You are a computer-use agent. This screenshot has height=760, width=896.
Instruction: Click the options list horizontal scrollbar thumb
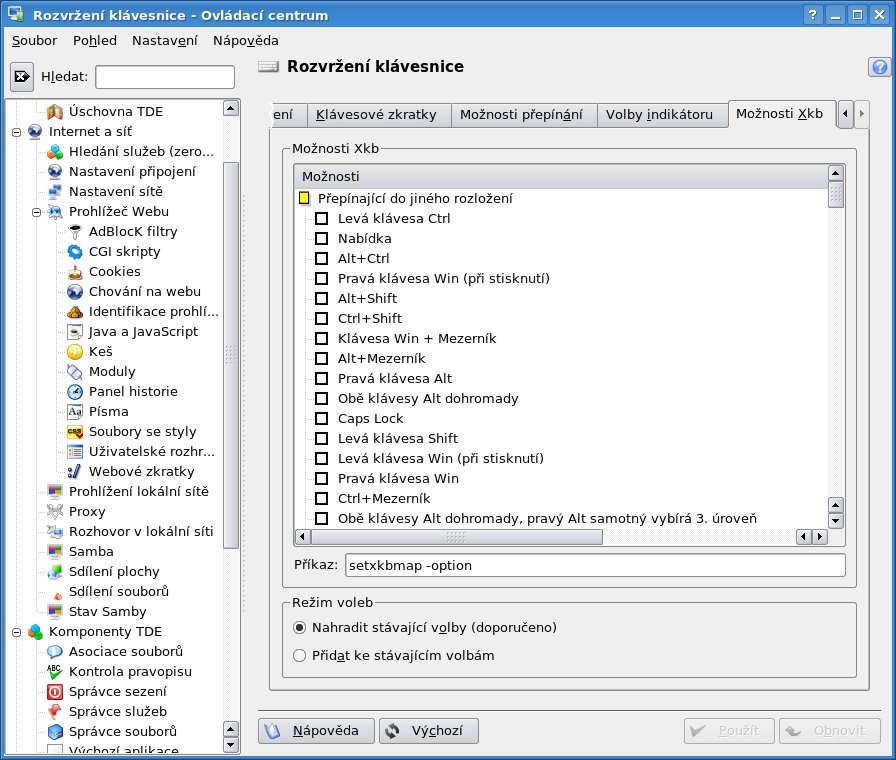pyautogui.click(x=457, y=537)
